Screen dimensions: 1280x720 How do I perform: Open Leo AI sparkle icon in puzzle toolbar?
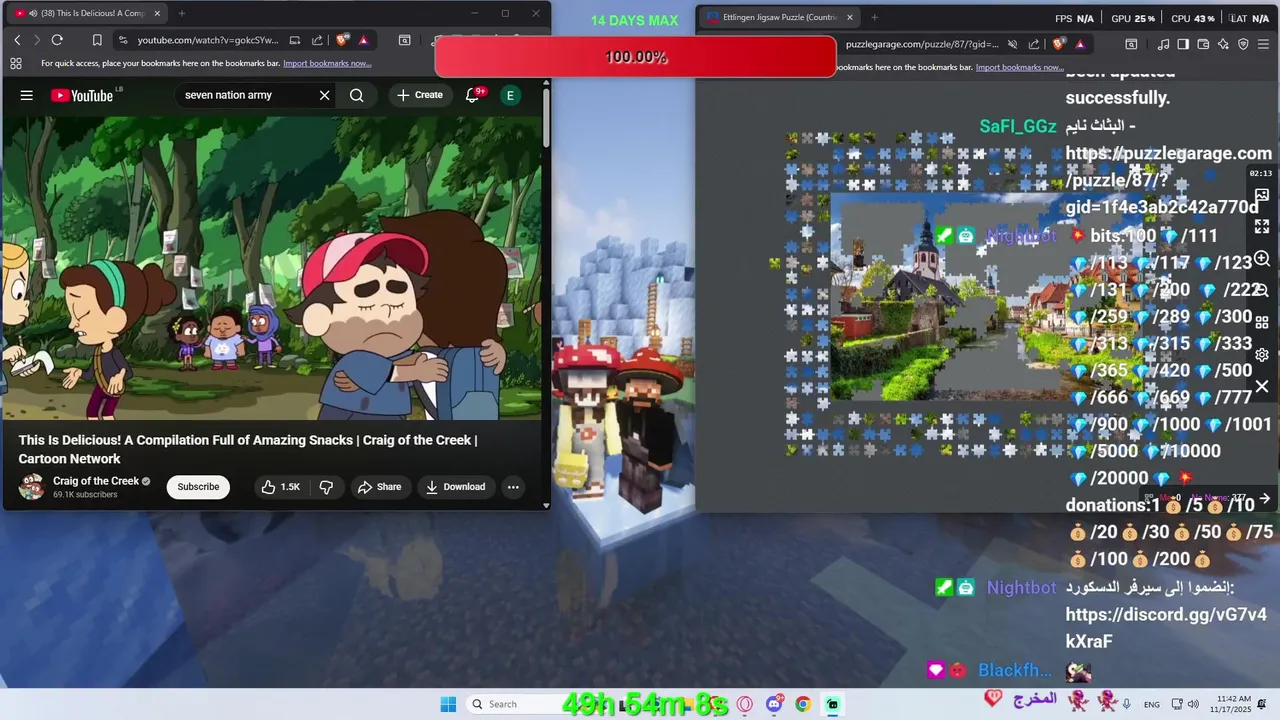pyautogui.click(x=1223, y=44)
